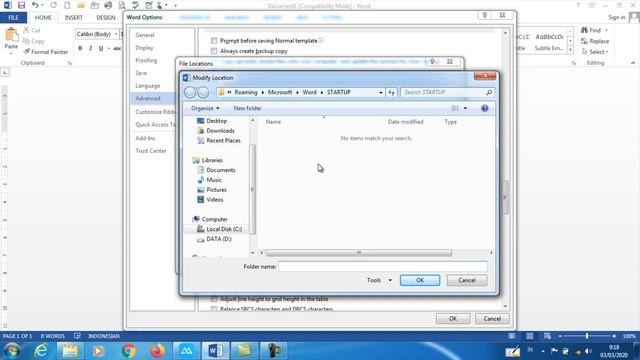Switch to the INSERT ribbon tab

point(73,18)
